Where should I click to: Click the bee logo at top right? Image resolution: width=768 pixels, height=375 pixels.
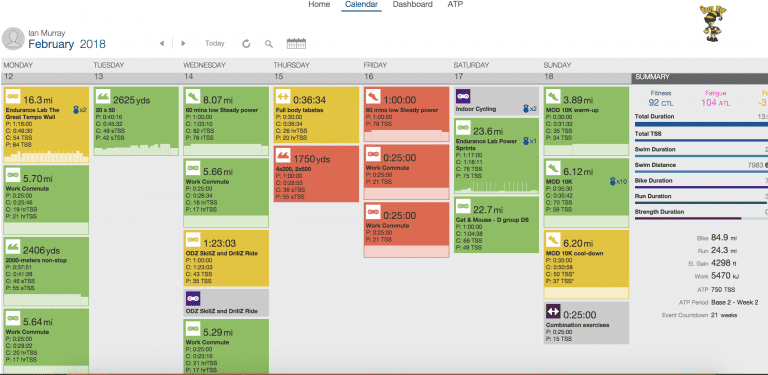714,24
